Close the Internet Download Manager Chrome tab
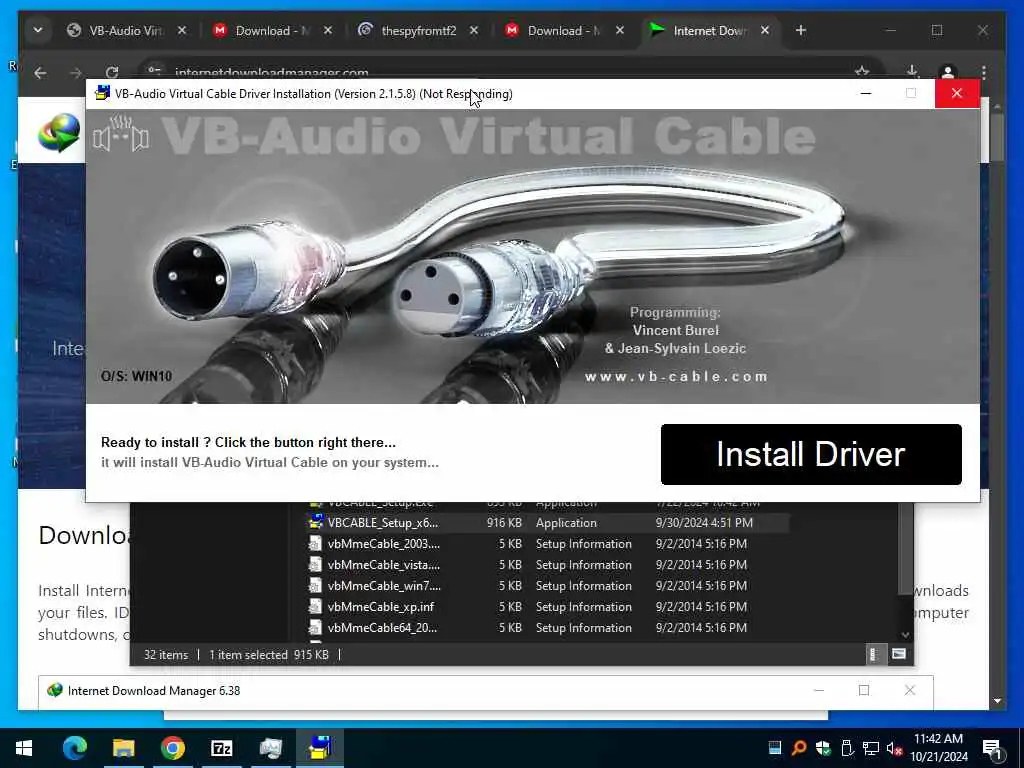 (765, 31)
